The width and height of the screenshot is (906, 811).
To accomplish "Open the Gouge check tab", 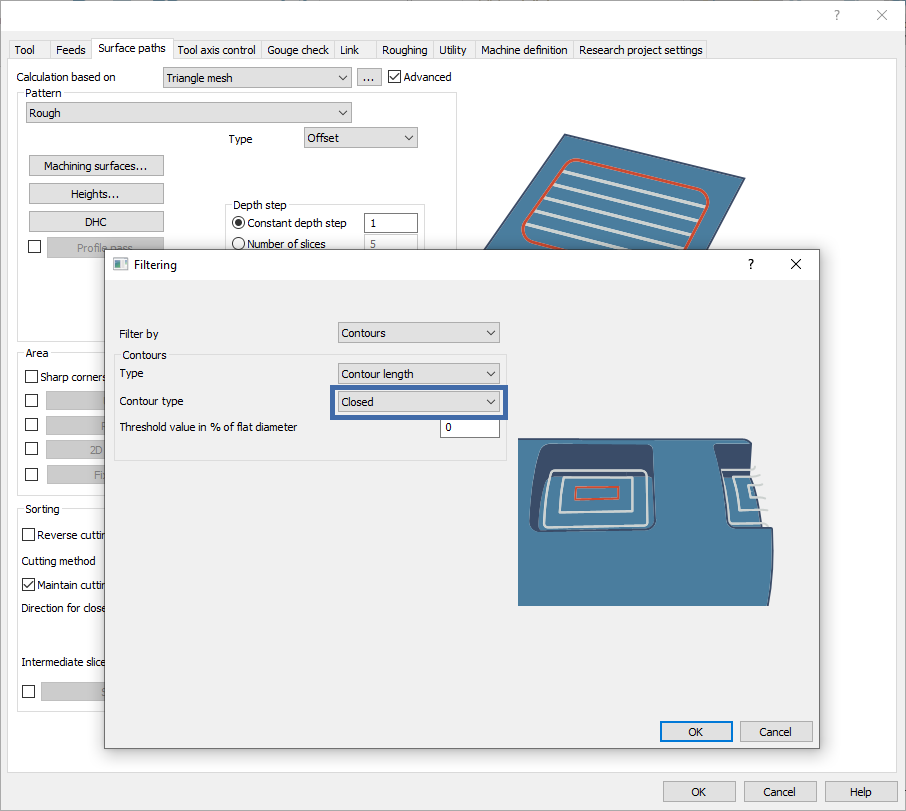I will click(x=298, y=50).
